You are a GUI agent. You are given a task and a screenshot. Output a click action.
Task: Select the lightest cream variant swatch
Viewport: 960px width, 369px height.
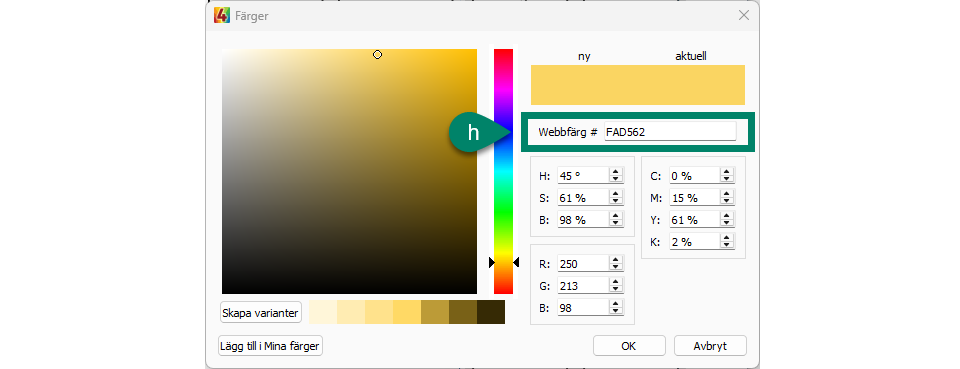click(x=323, y=312)
